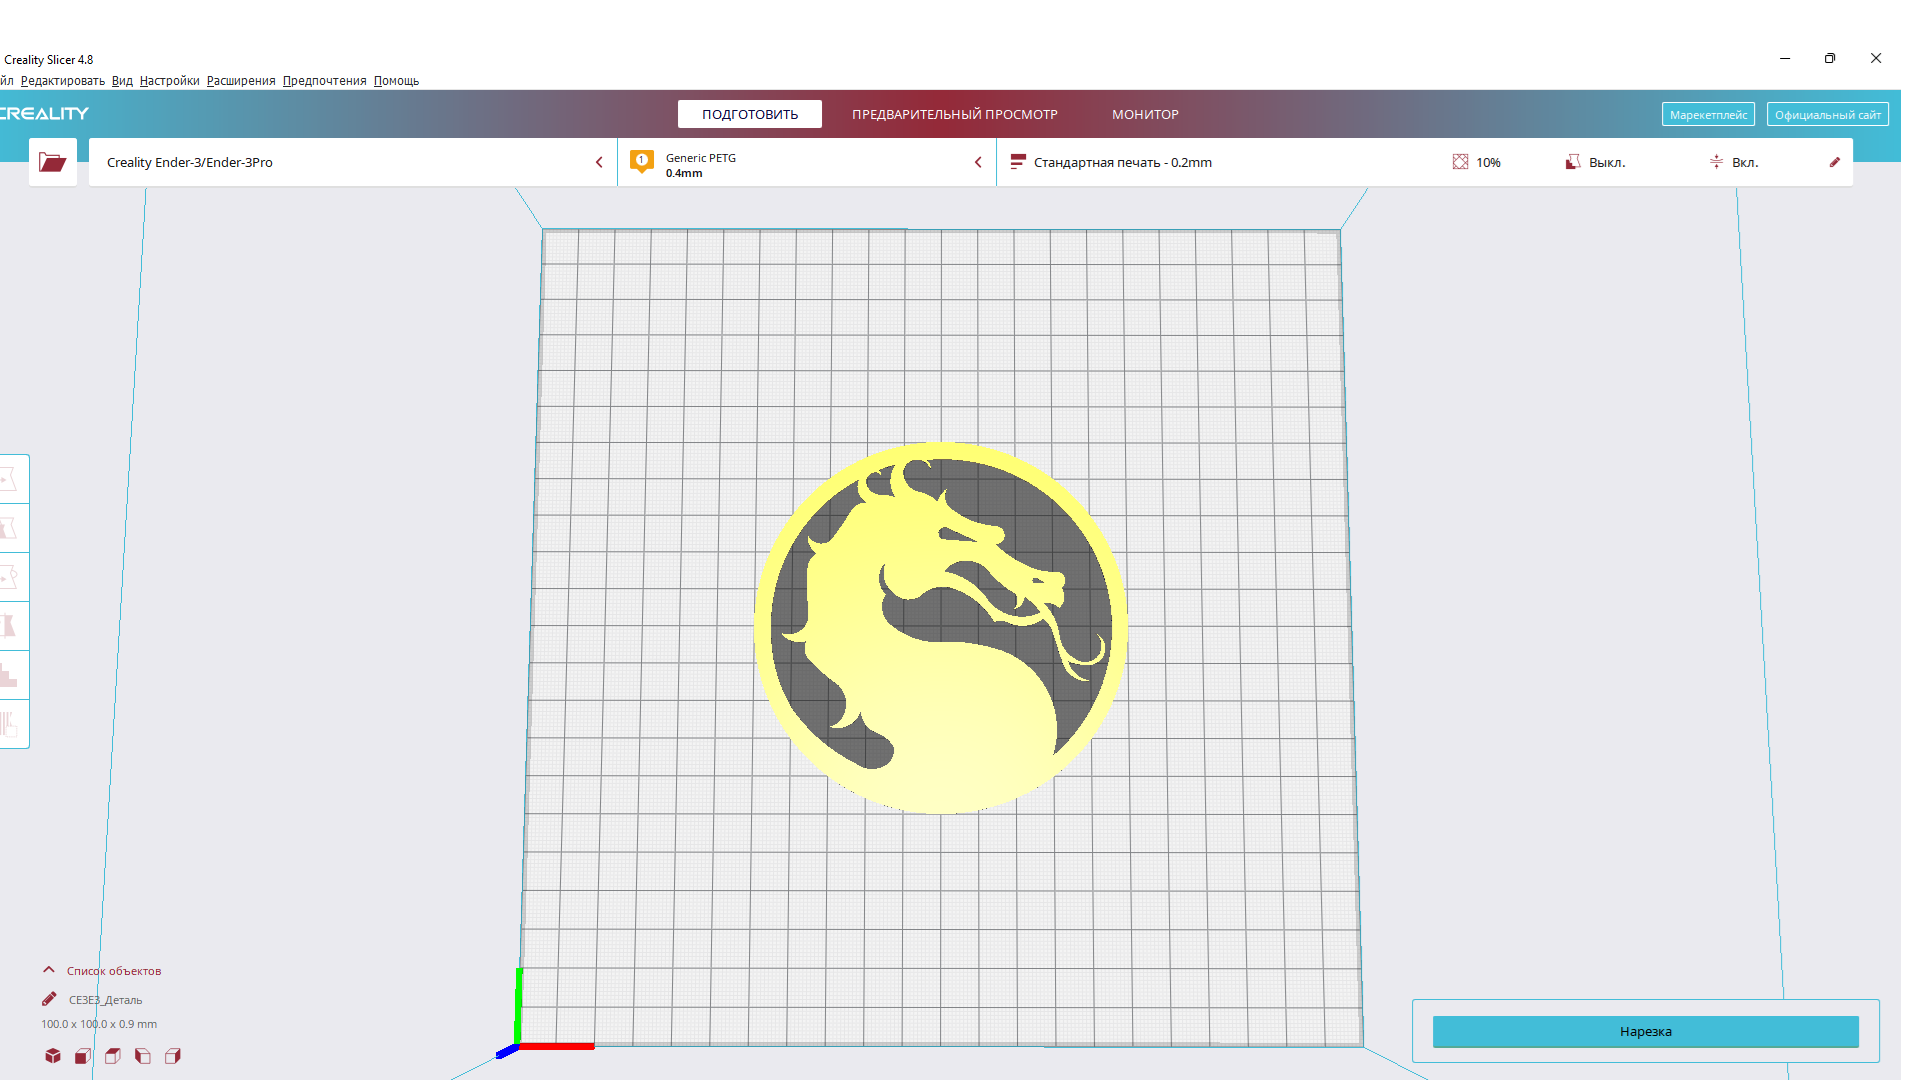Switch to right side view cube icon
This screenshot has height=1080, width=1920.
click(173, 1056)
